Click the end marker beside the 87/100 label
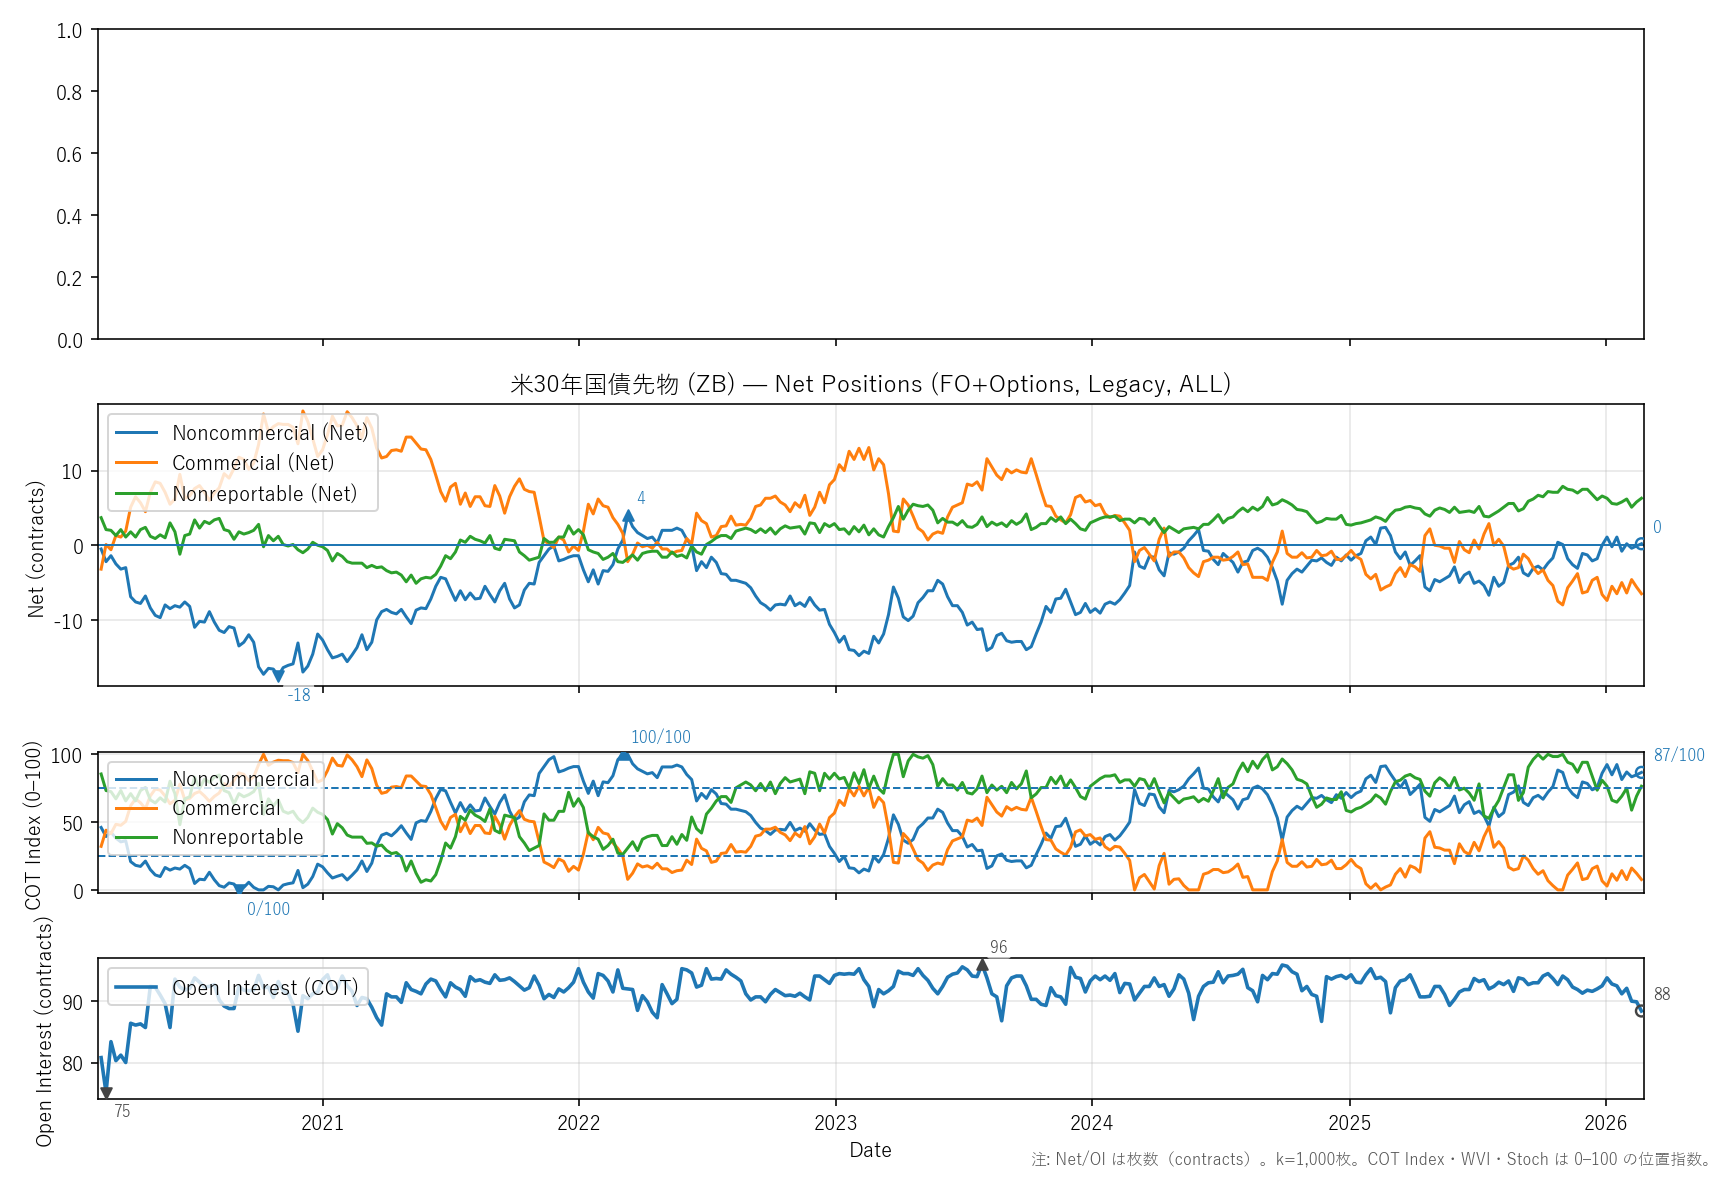The image size is (1728, 1180). [x=1640, y=772]
